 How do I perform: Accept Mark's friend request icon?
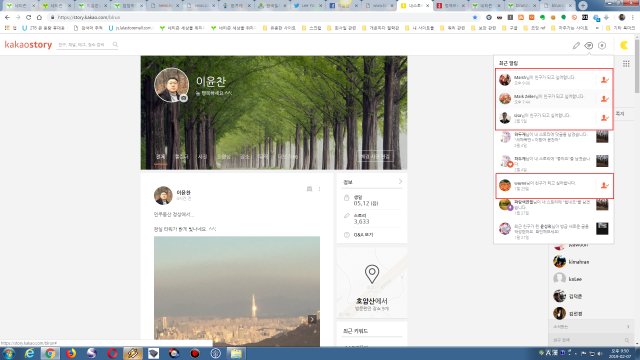pos(604,99)
